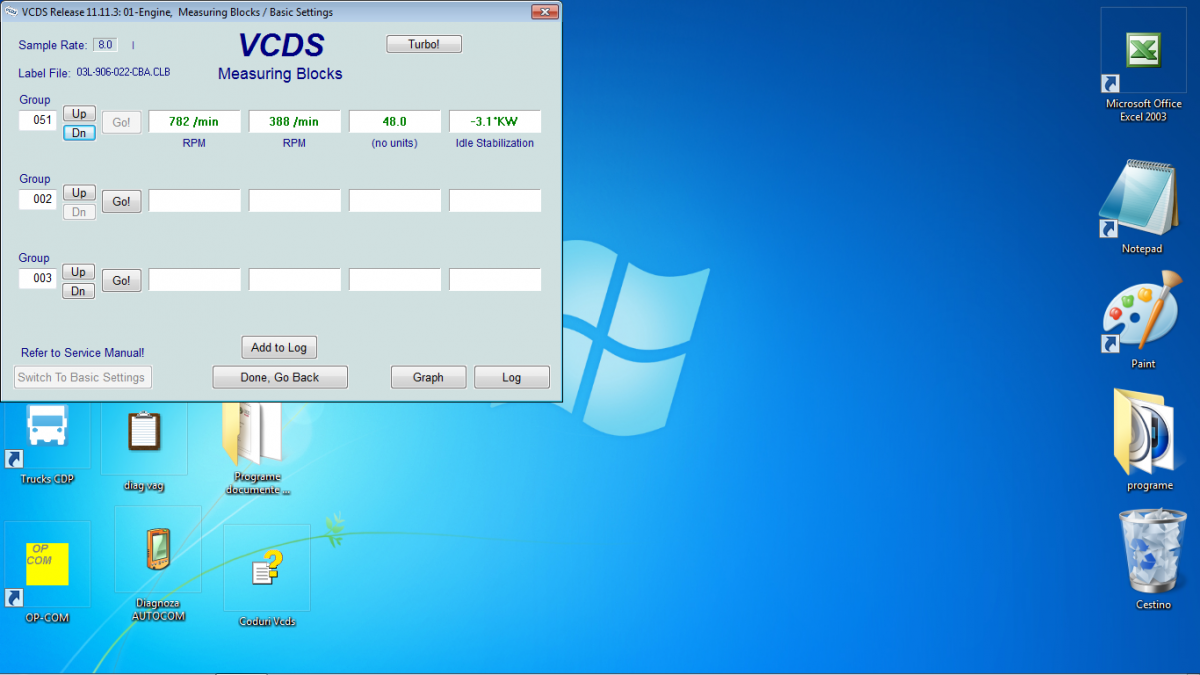Close the VCDS window
The width and height of the screenshot is (1200, 675).
(545, 12)
